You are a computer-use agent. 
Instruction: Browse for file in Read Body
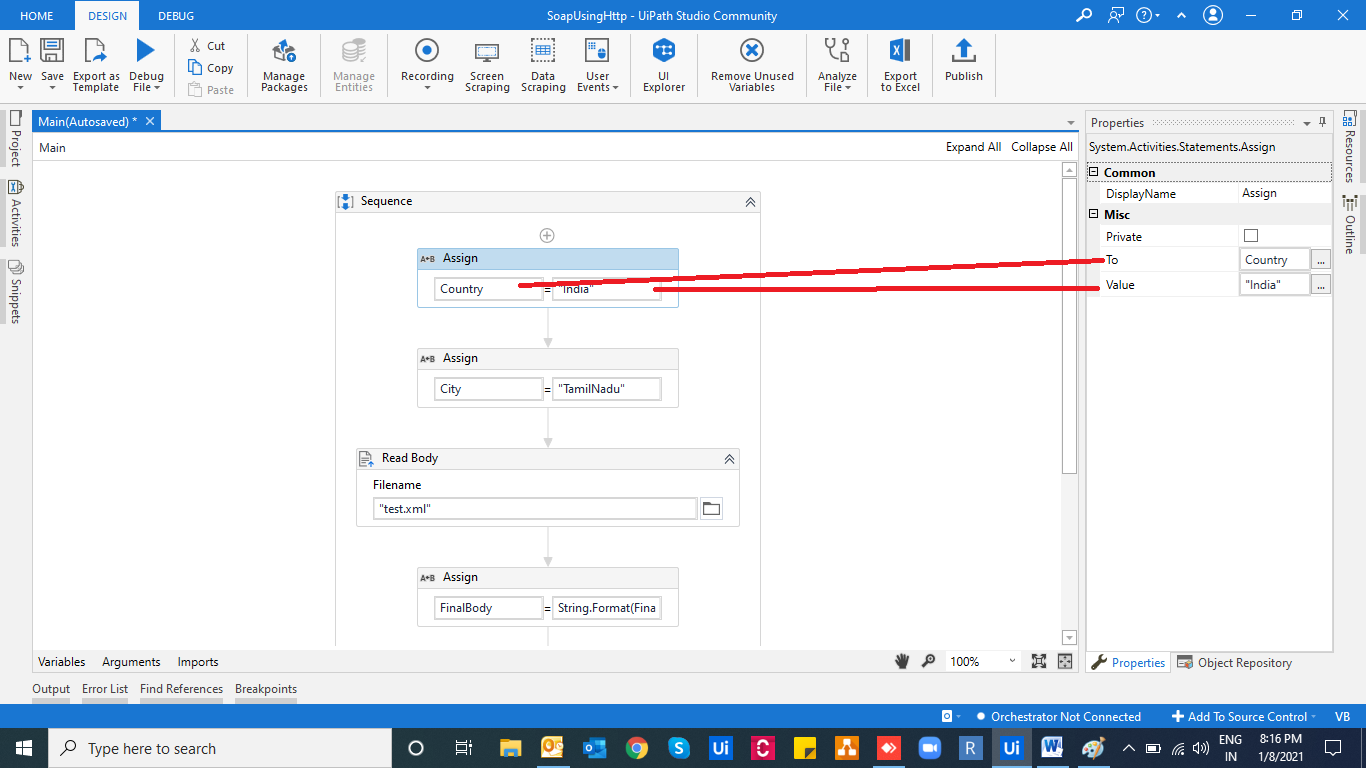pyautogui.click(x=711, y=509)
